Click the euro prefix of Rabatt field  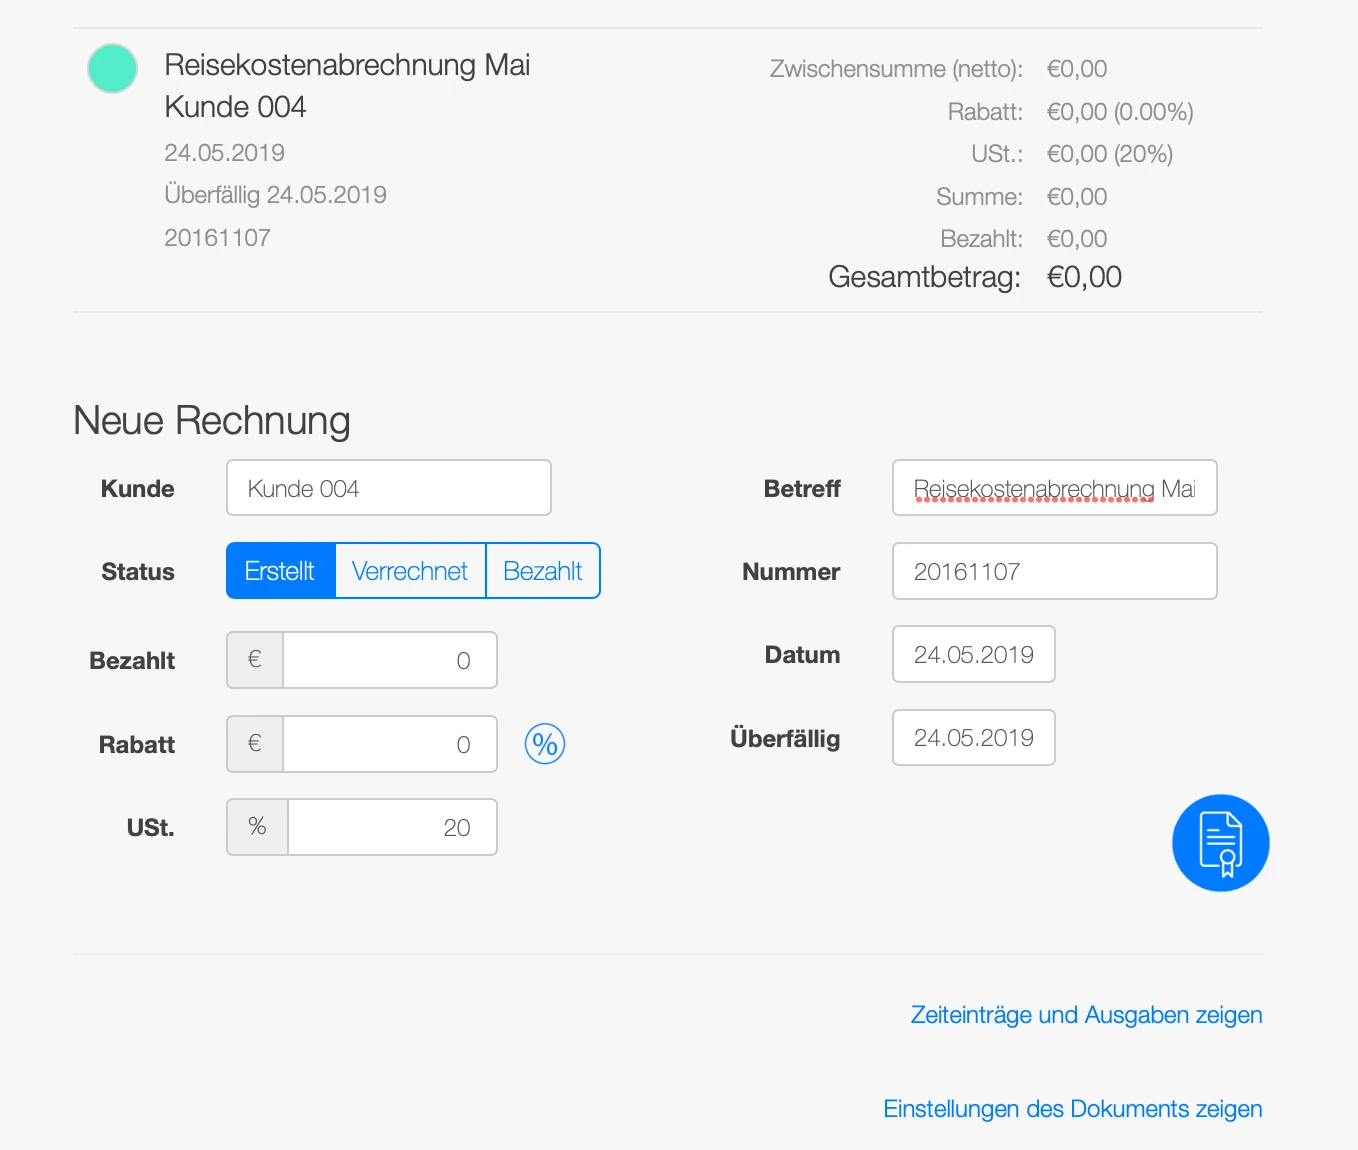pos(255,744)
